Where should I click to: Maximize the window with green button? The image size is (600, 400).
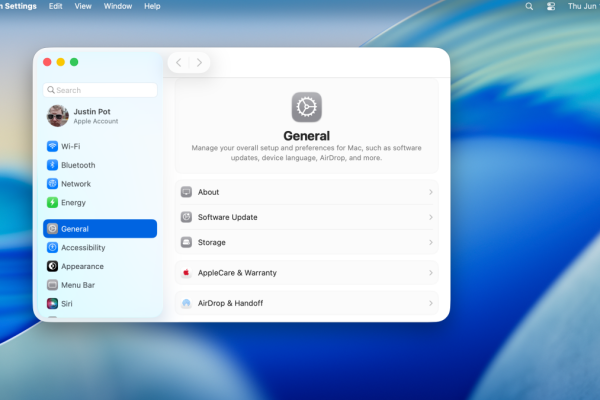click(74, 62)
